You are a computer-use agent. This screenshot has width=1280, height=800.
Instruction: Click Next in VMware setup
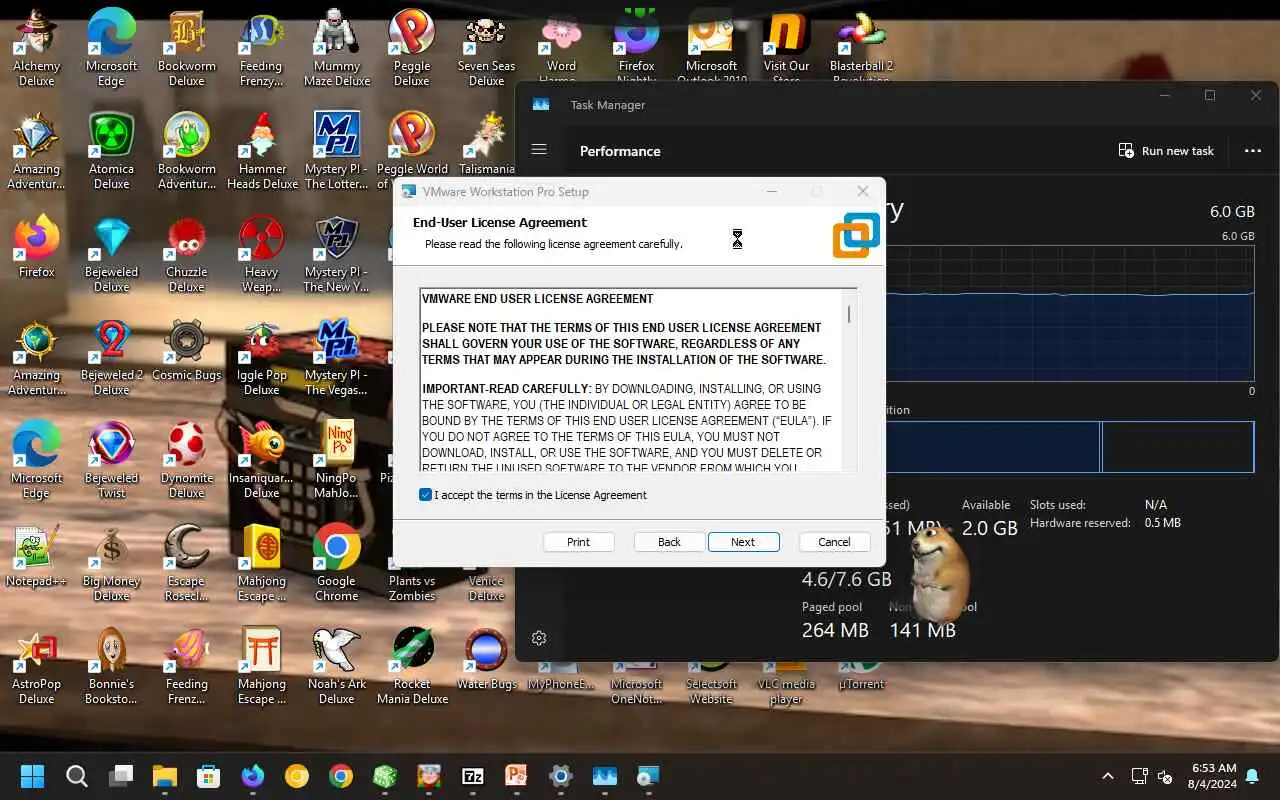tap(743, 542)
